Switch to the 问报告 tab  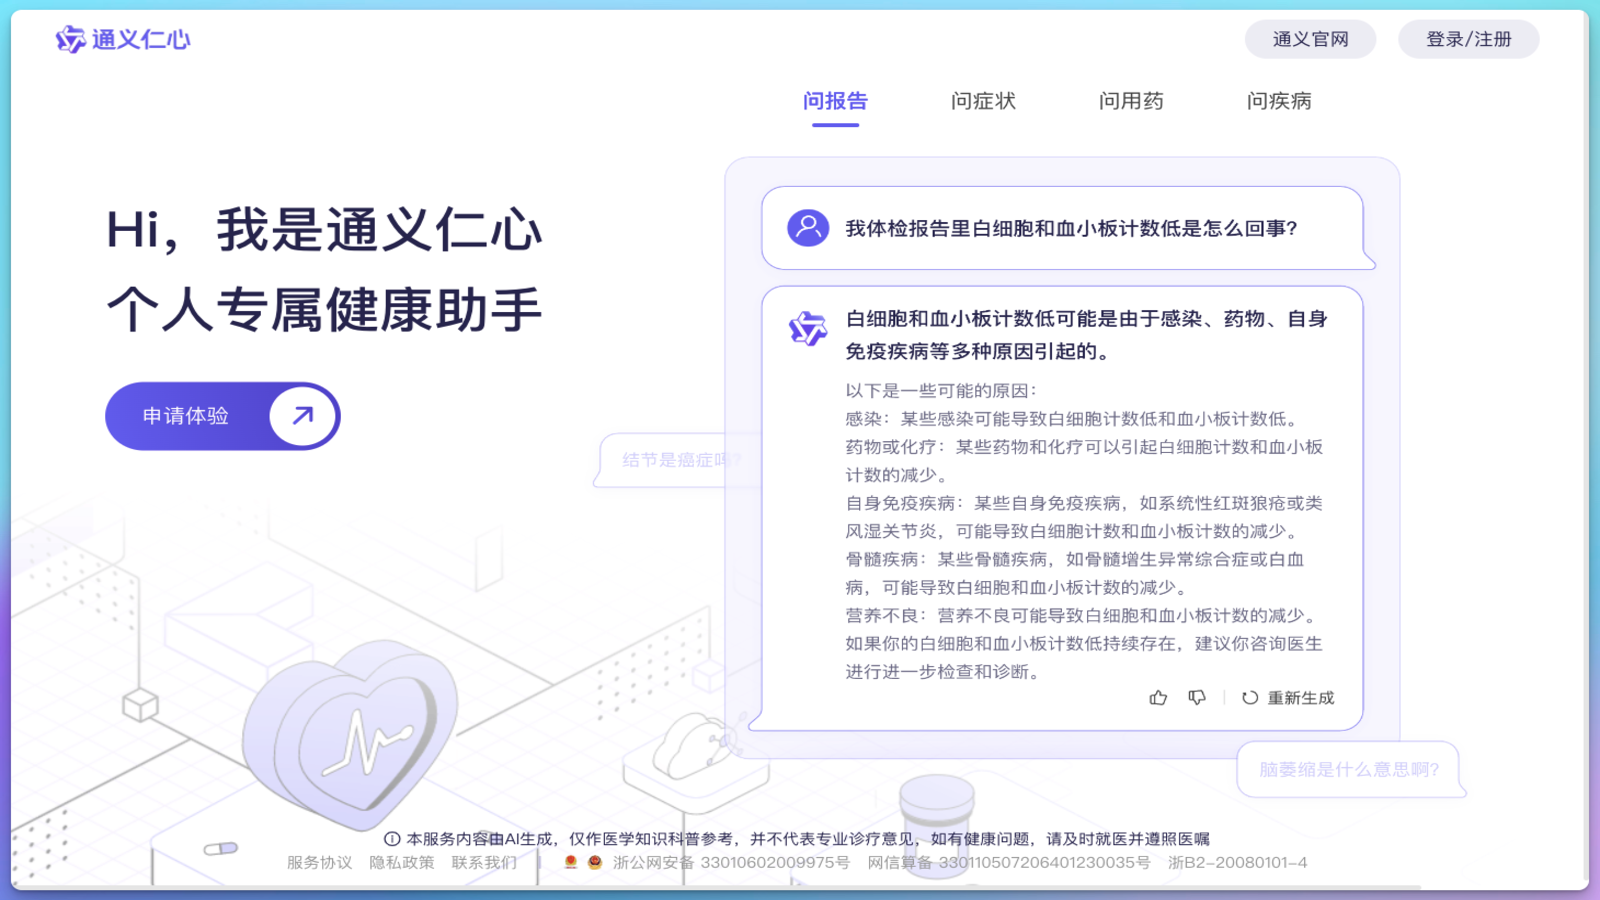tap(835, 101)
